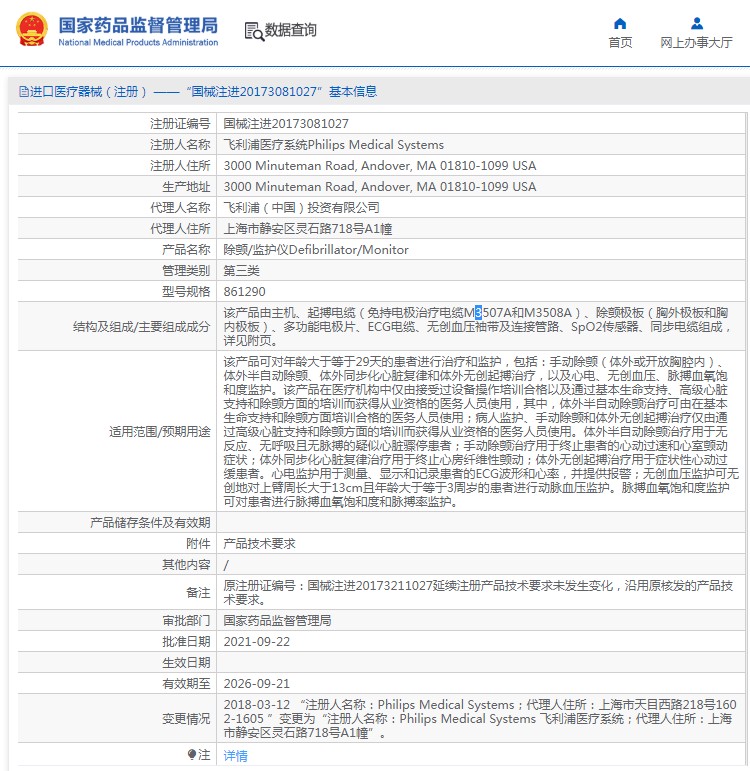Click the 注册人住所 address value
The height and width of the screenshot is (771, 750).
380,166
